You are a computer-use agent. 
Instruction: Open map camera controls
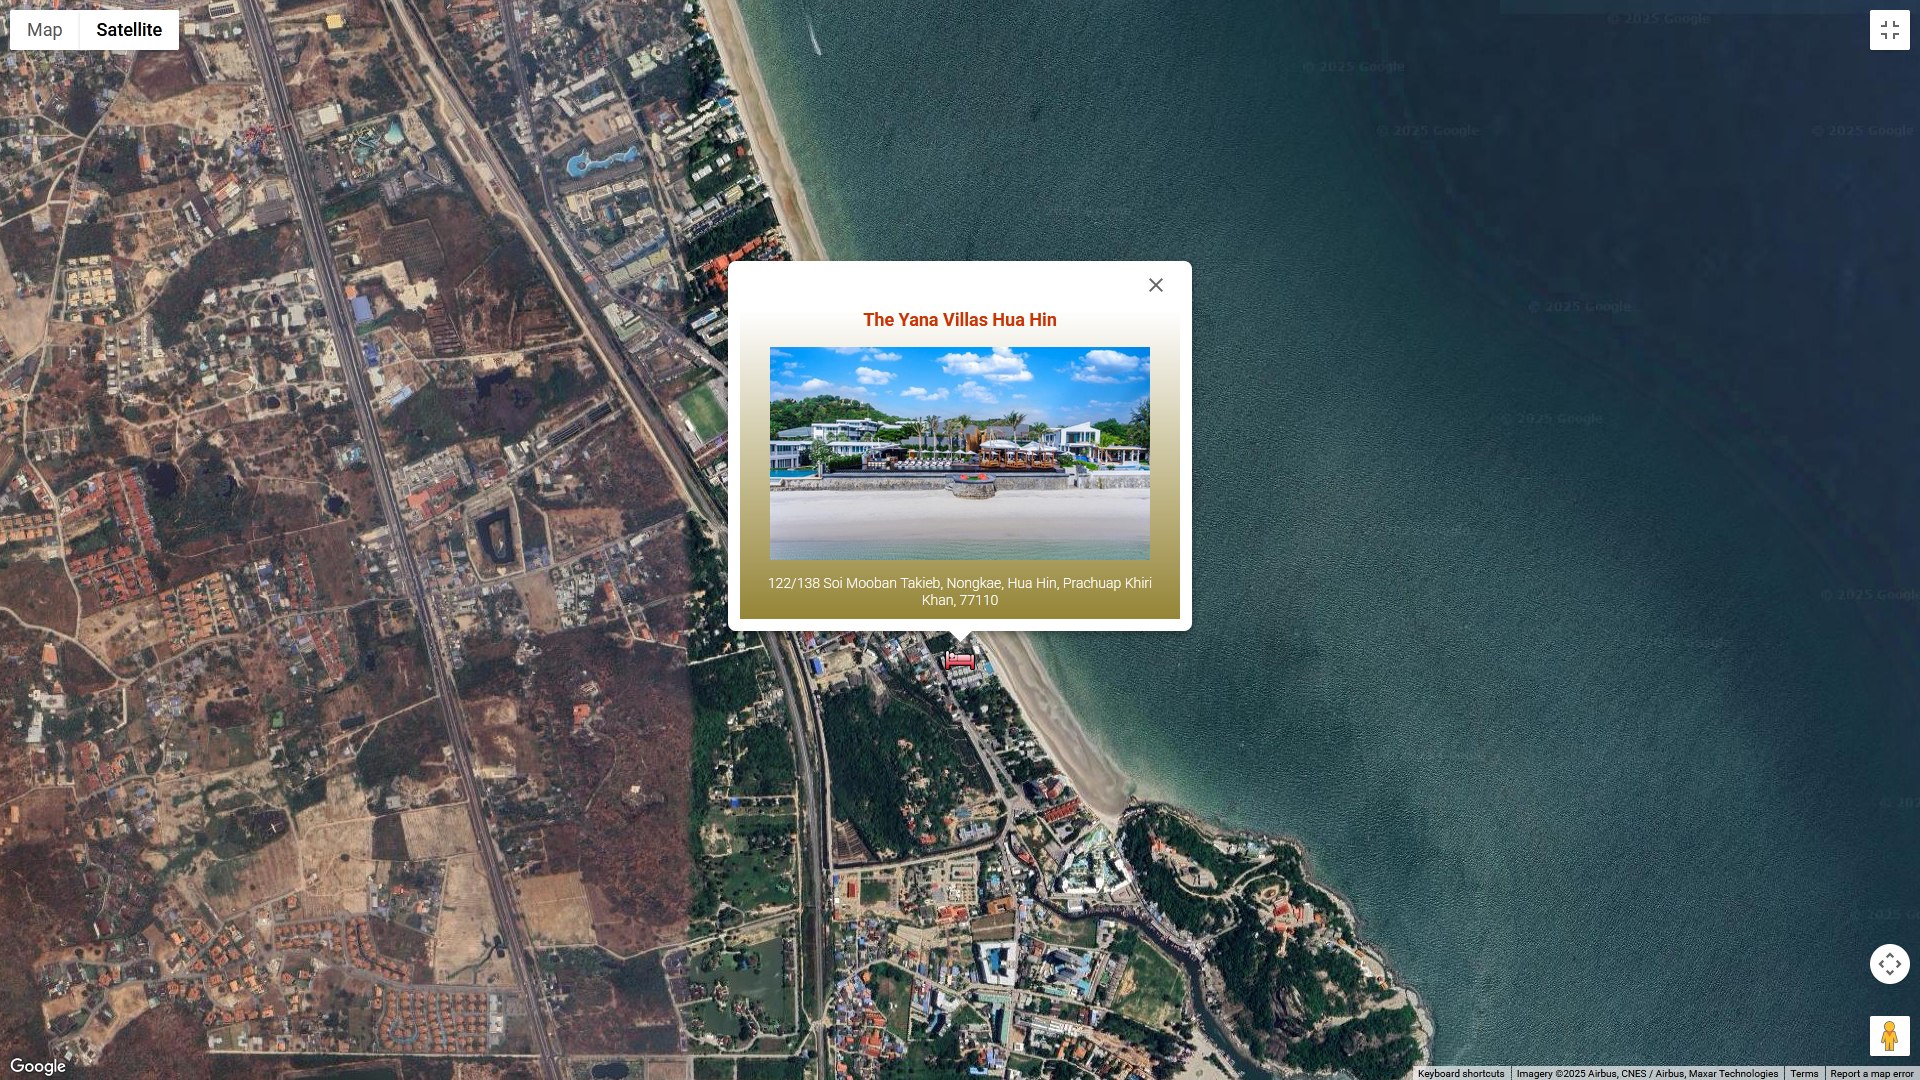point(1889,964)
